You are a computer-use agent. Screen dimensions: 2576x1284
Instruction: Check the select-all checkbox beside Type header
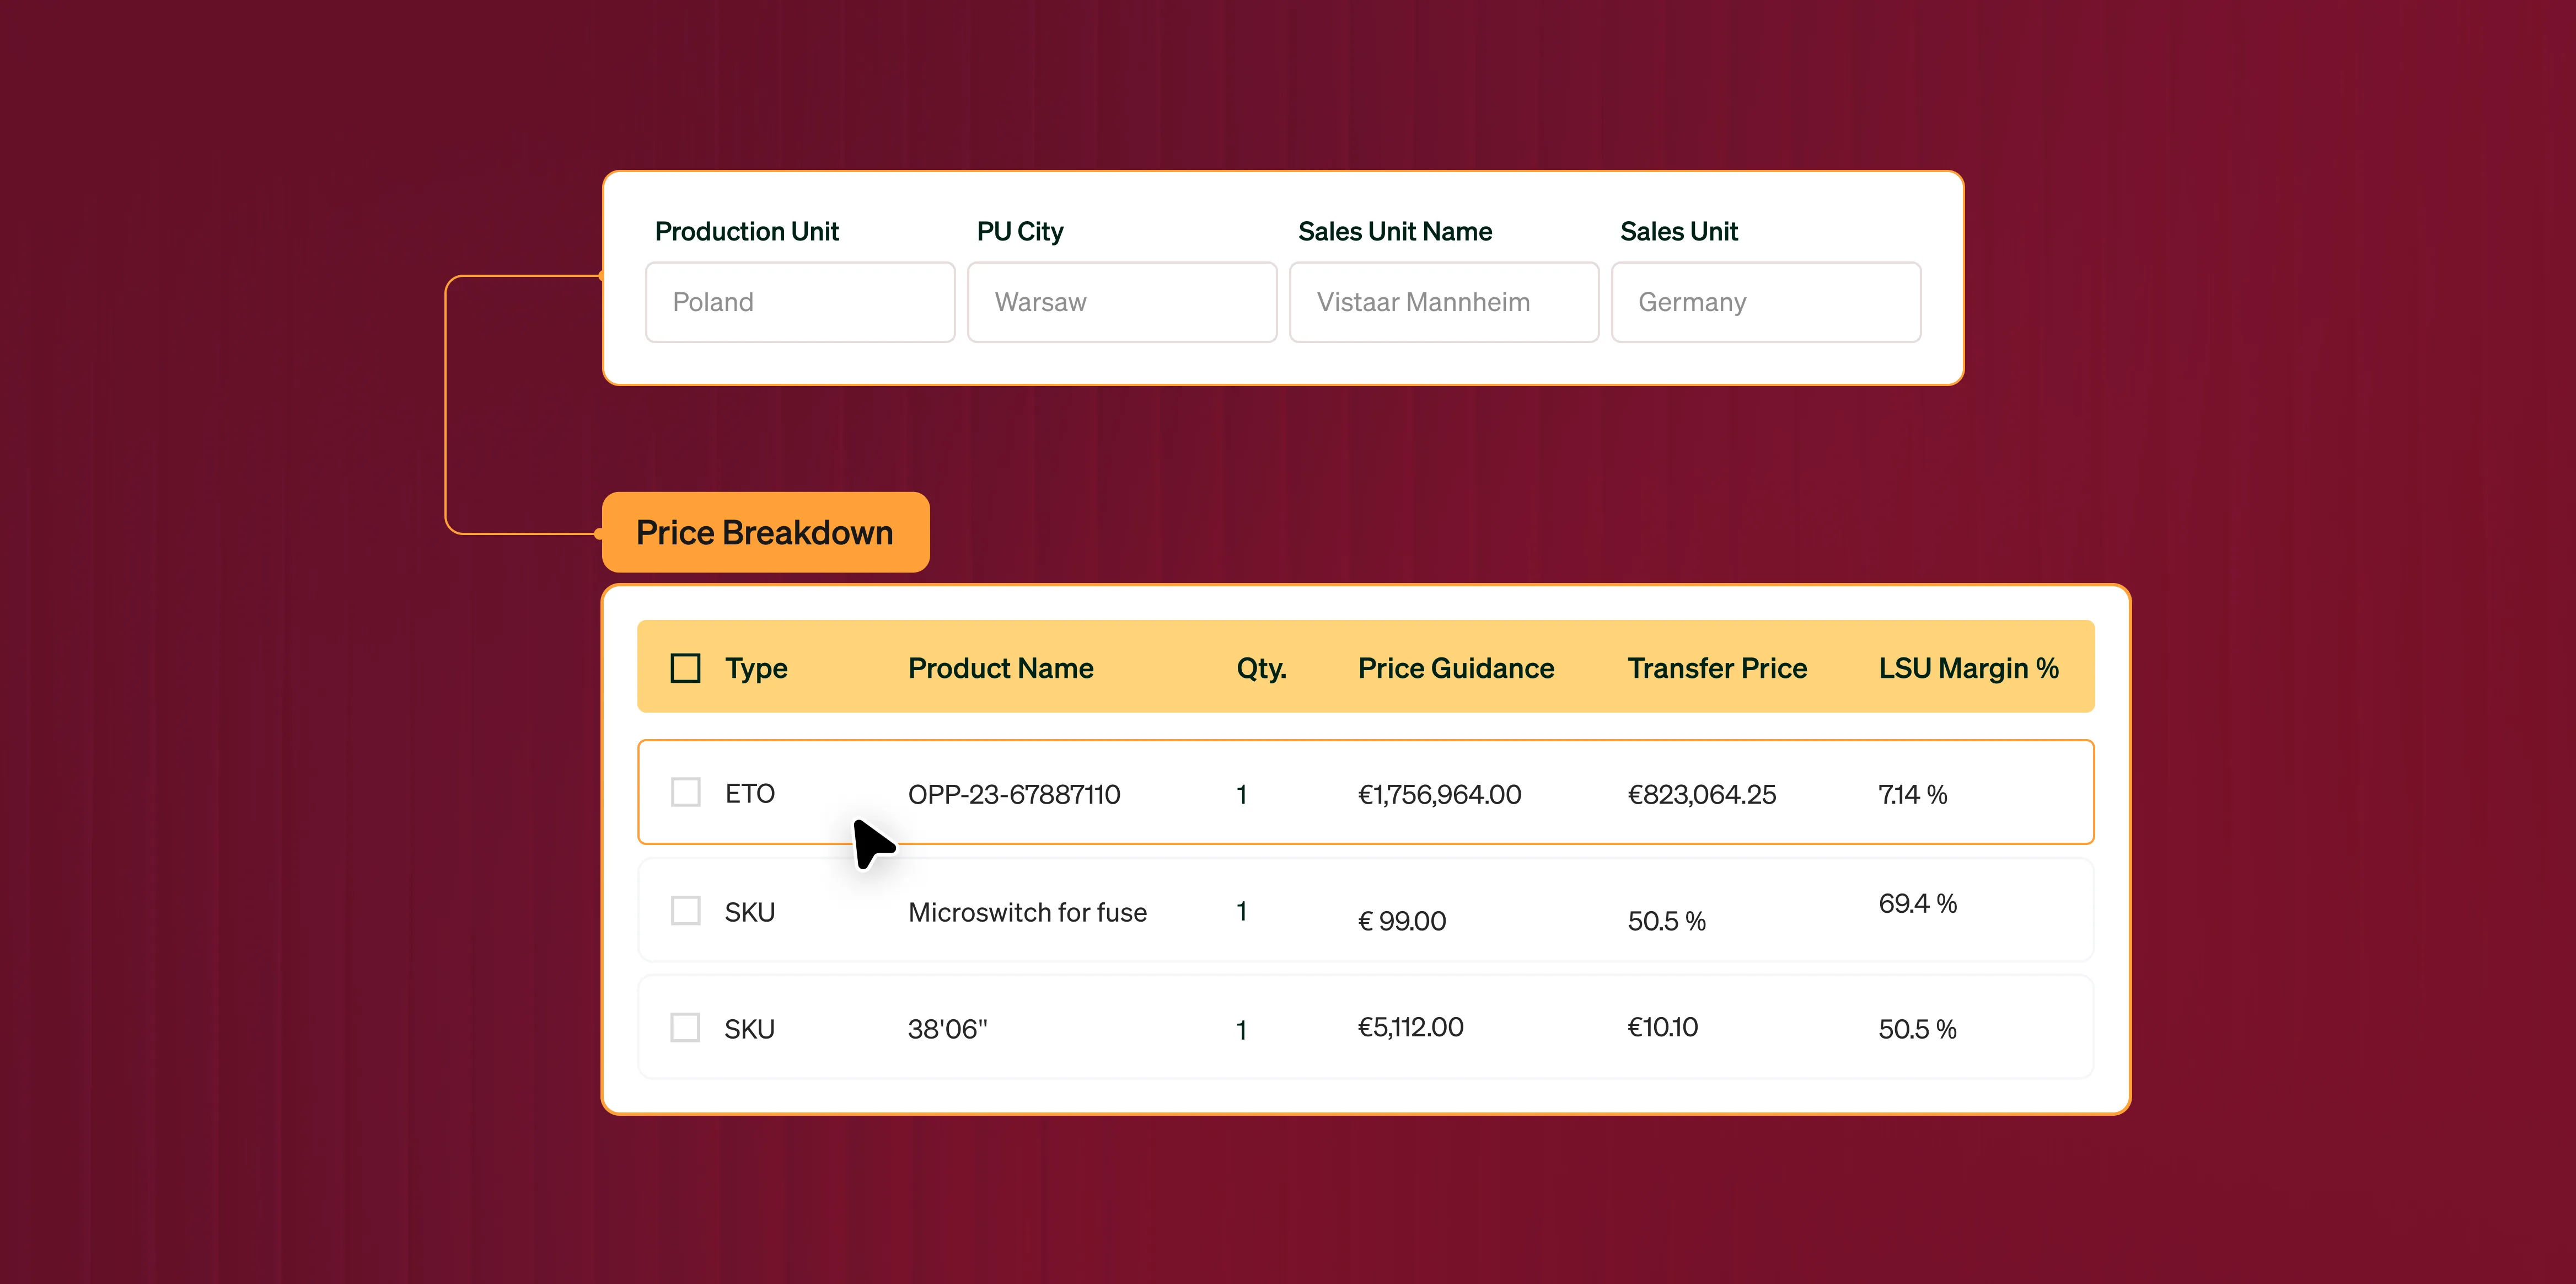(x=685, y=668)
